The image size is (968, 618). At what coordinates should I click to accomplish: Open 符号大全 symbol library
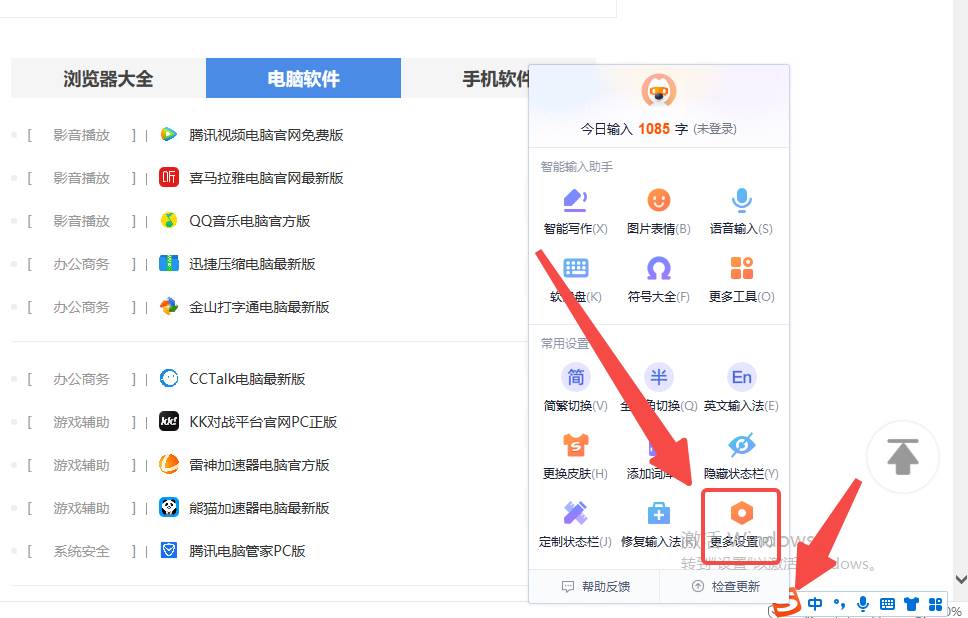pos(658,280)
